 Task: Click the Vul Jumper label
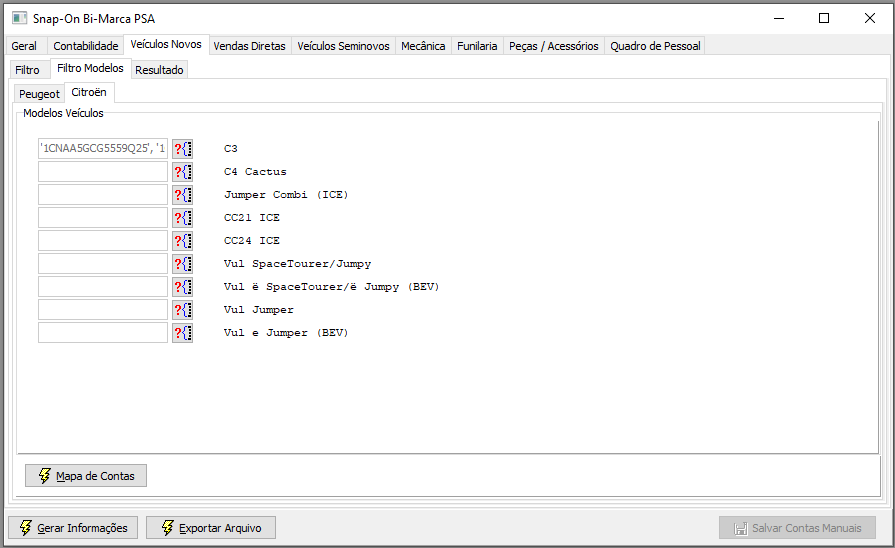[x=259, y=310]
